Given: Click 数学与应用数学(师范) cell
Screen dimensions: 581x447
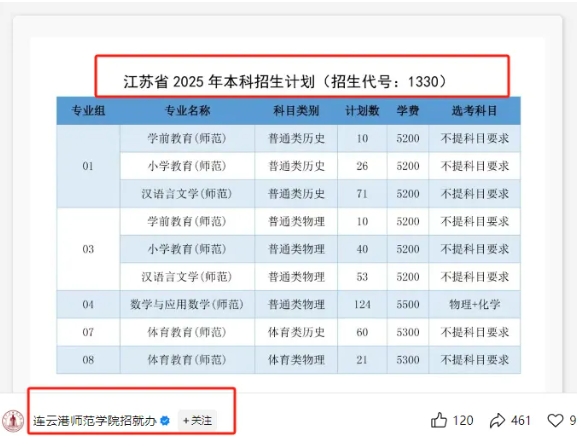Looking at the screenshot, I should (187, 304).
